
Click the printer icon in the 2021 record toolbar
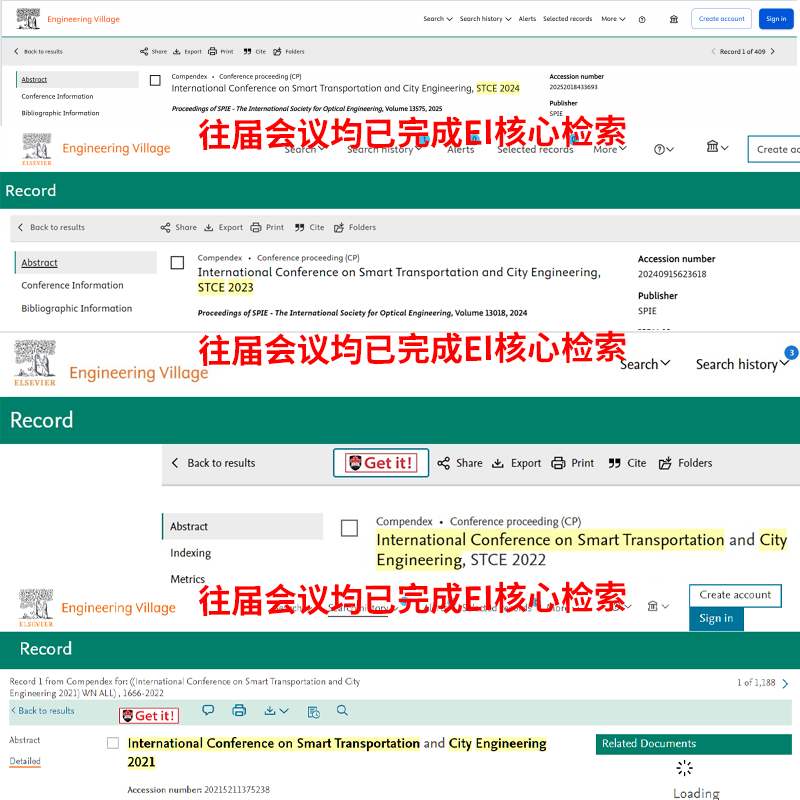tap(239, 710)
